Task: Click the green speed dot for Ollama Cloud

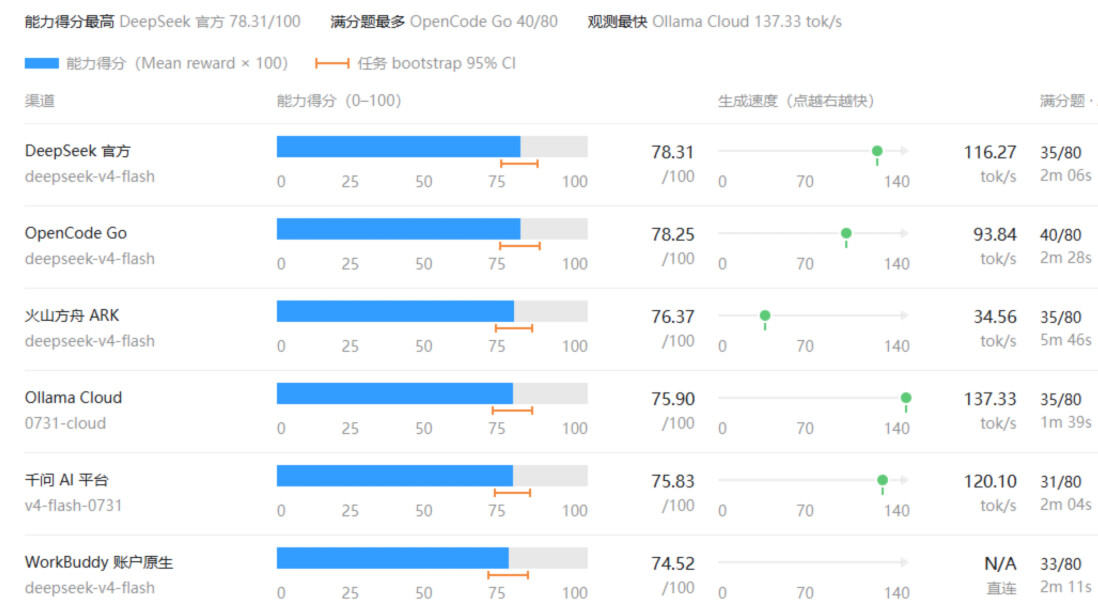Action: coord(905,398)
